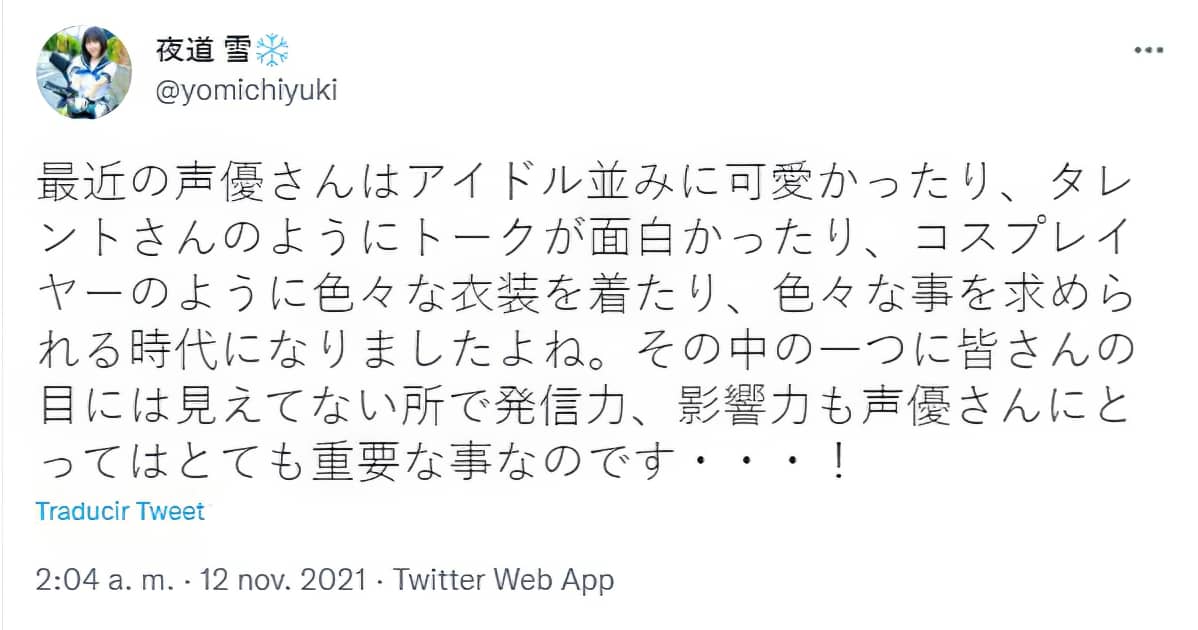
Task: Click the @yomichiyuki handle
Action: pyautogui.click(x=246, y=91)
